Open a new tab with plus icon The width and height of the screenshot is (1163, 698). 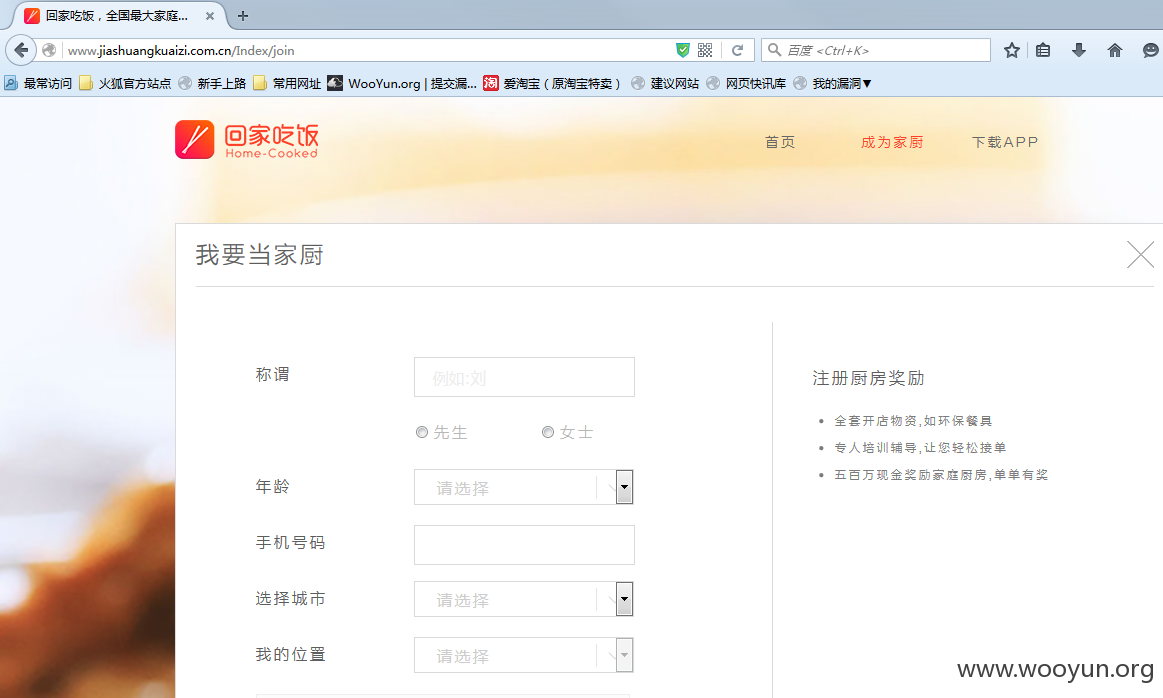tap(243, 16)
